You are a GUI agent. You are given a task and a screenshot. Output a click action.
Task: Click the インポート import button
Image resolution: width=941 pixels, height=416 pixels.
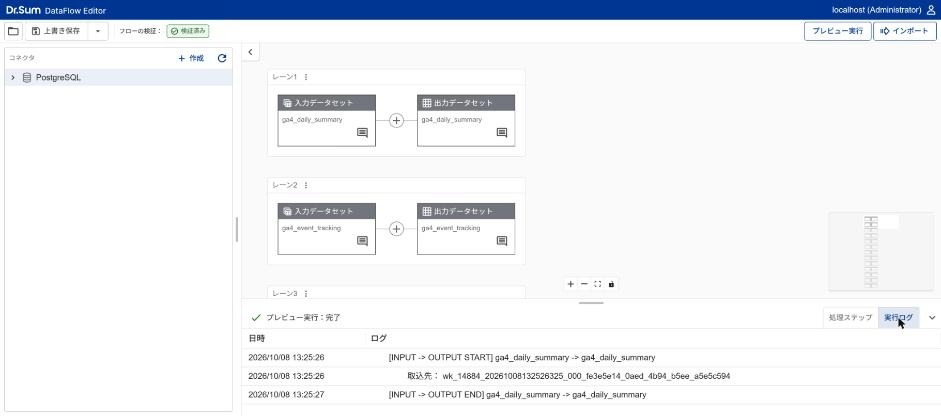pos(905,31)
